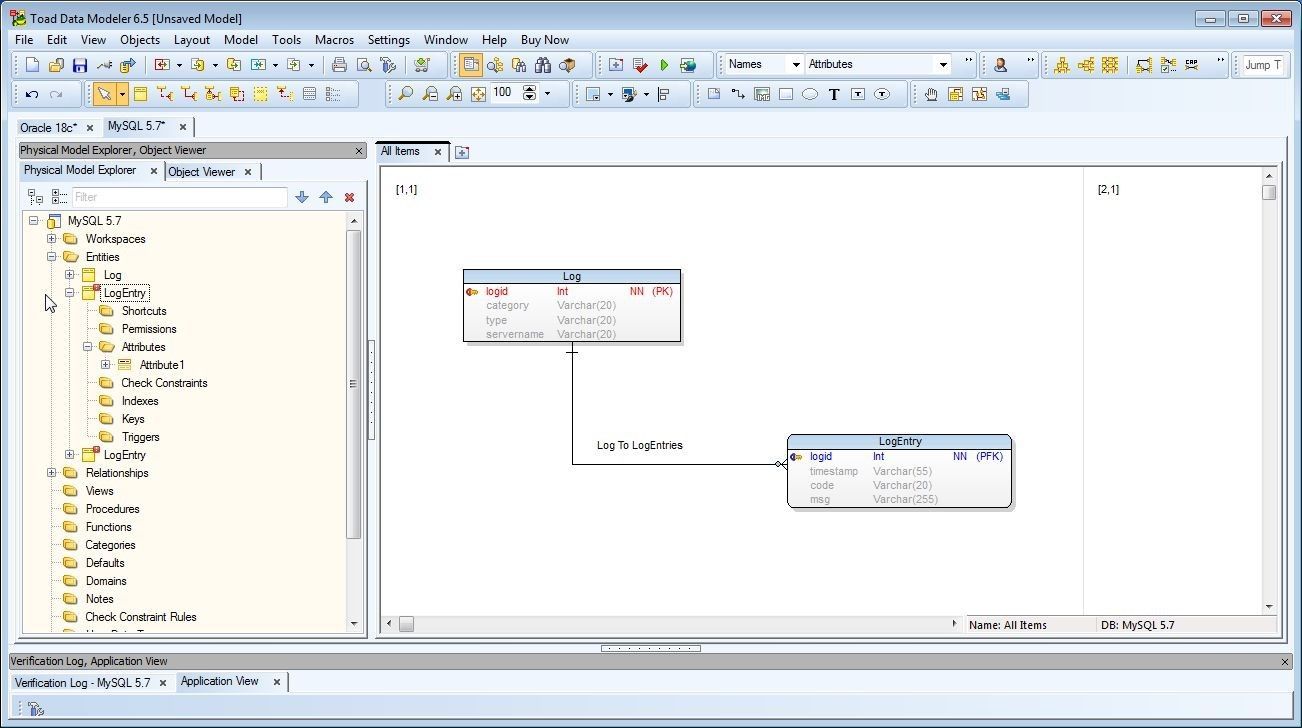Close the Verification Log panel
Screen dimensions: 1302x728
(1285, 661)
